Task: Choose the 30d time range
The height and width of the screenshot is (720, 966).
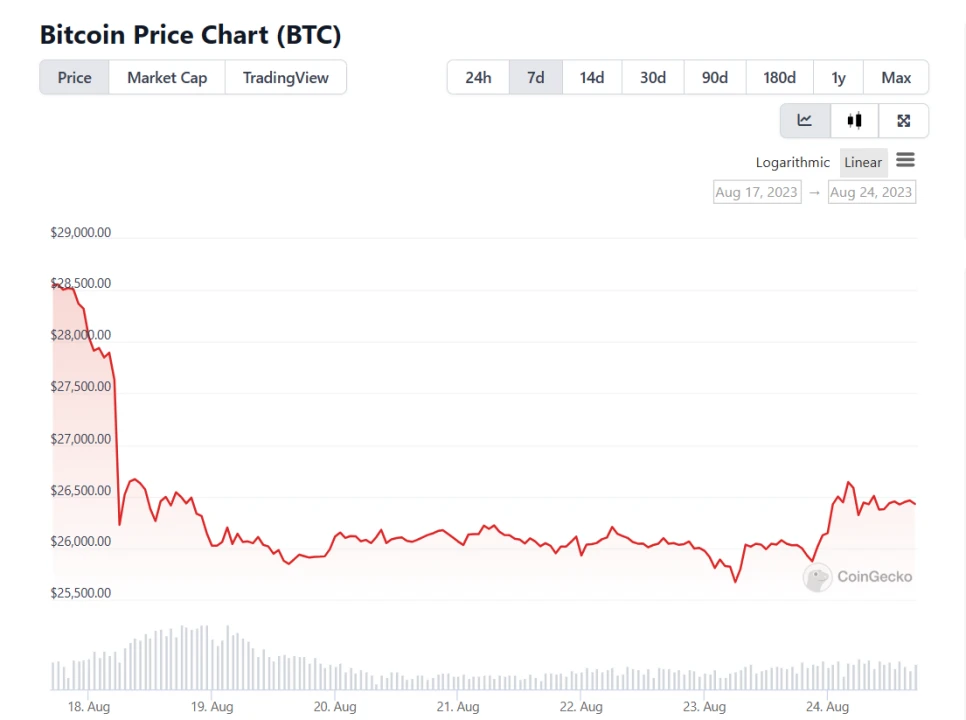Action: click(x=653, y=78)
